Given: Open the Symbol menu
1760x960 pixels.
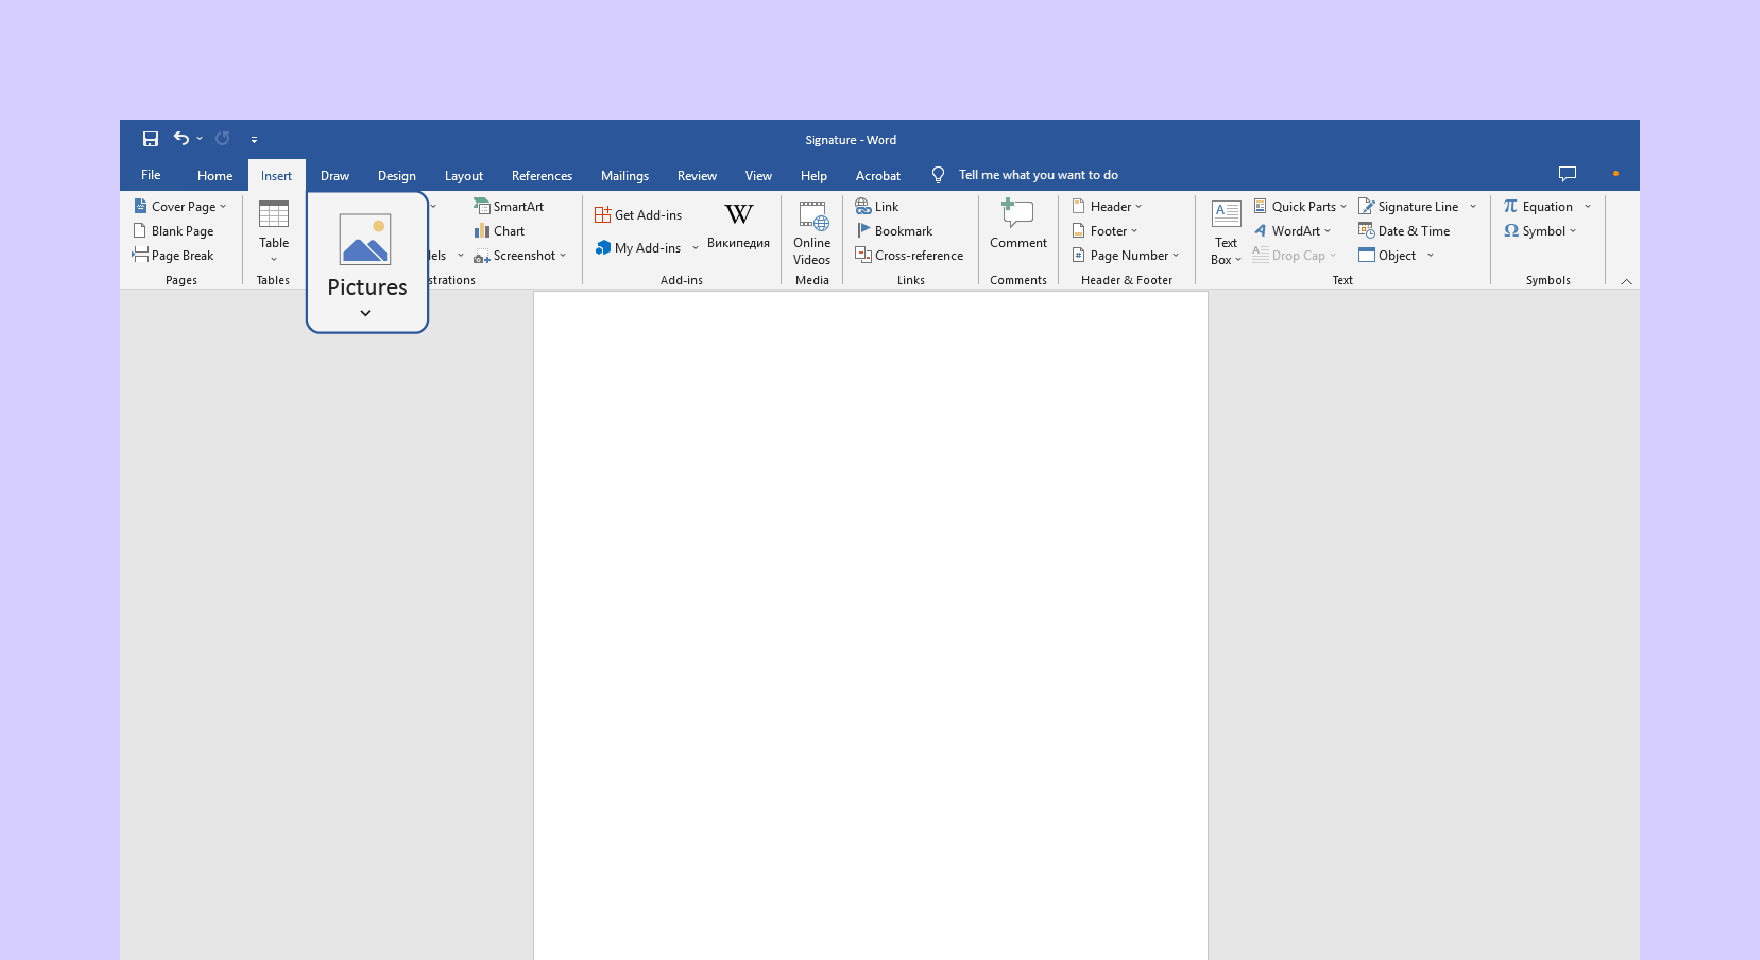Looking at the screenshot, I should (x=1540, y=231).
